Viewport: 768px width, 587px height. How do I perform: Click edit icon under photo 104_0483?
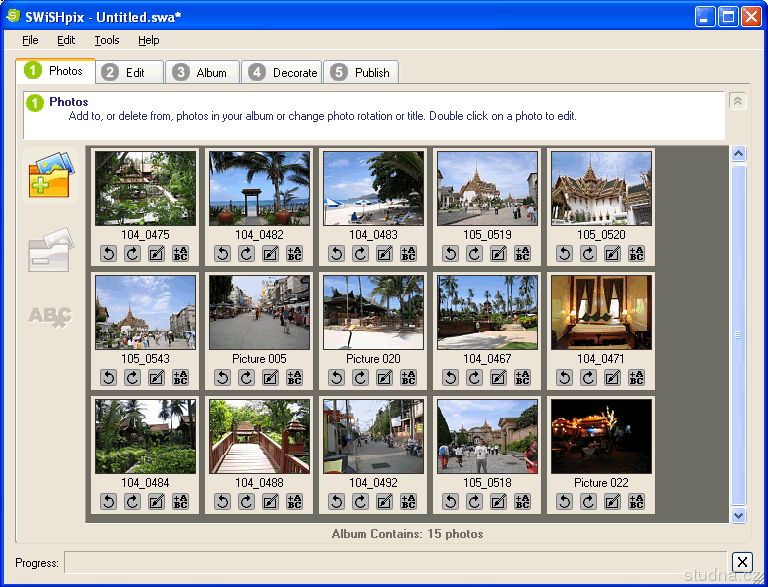point(384,253)
